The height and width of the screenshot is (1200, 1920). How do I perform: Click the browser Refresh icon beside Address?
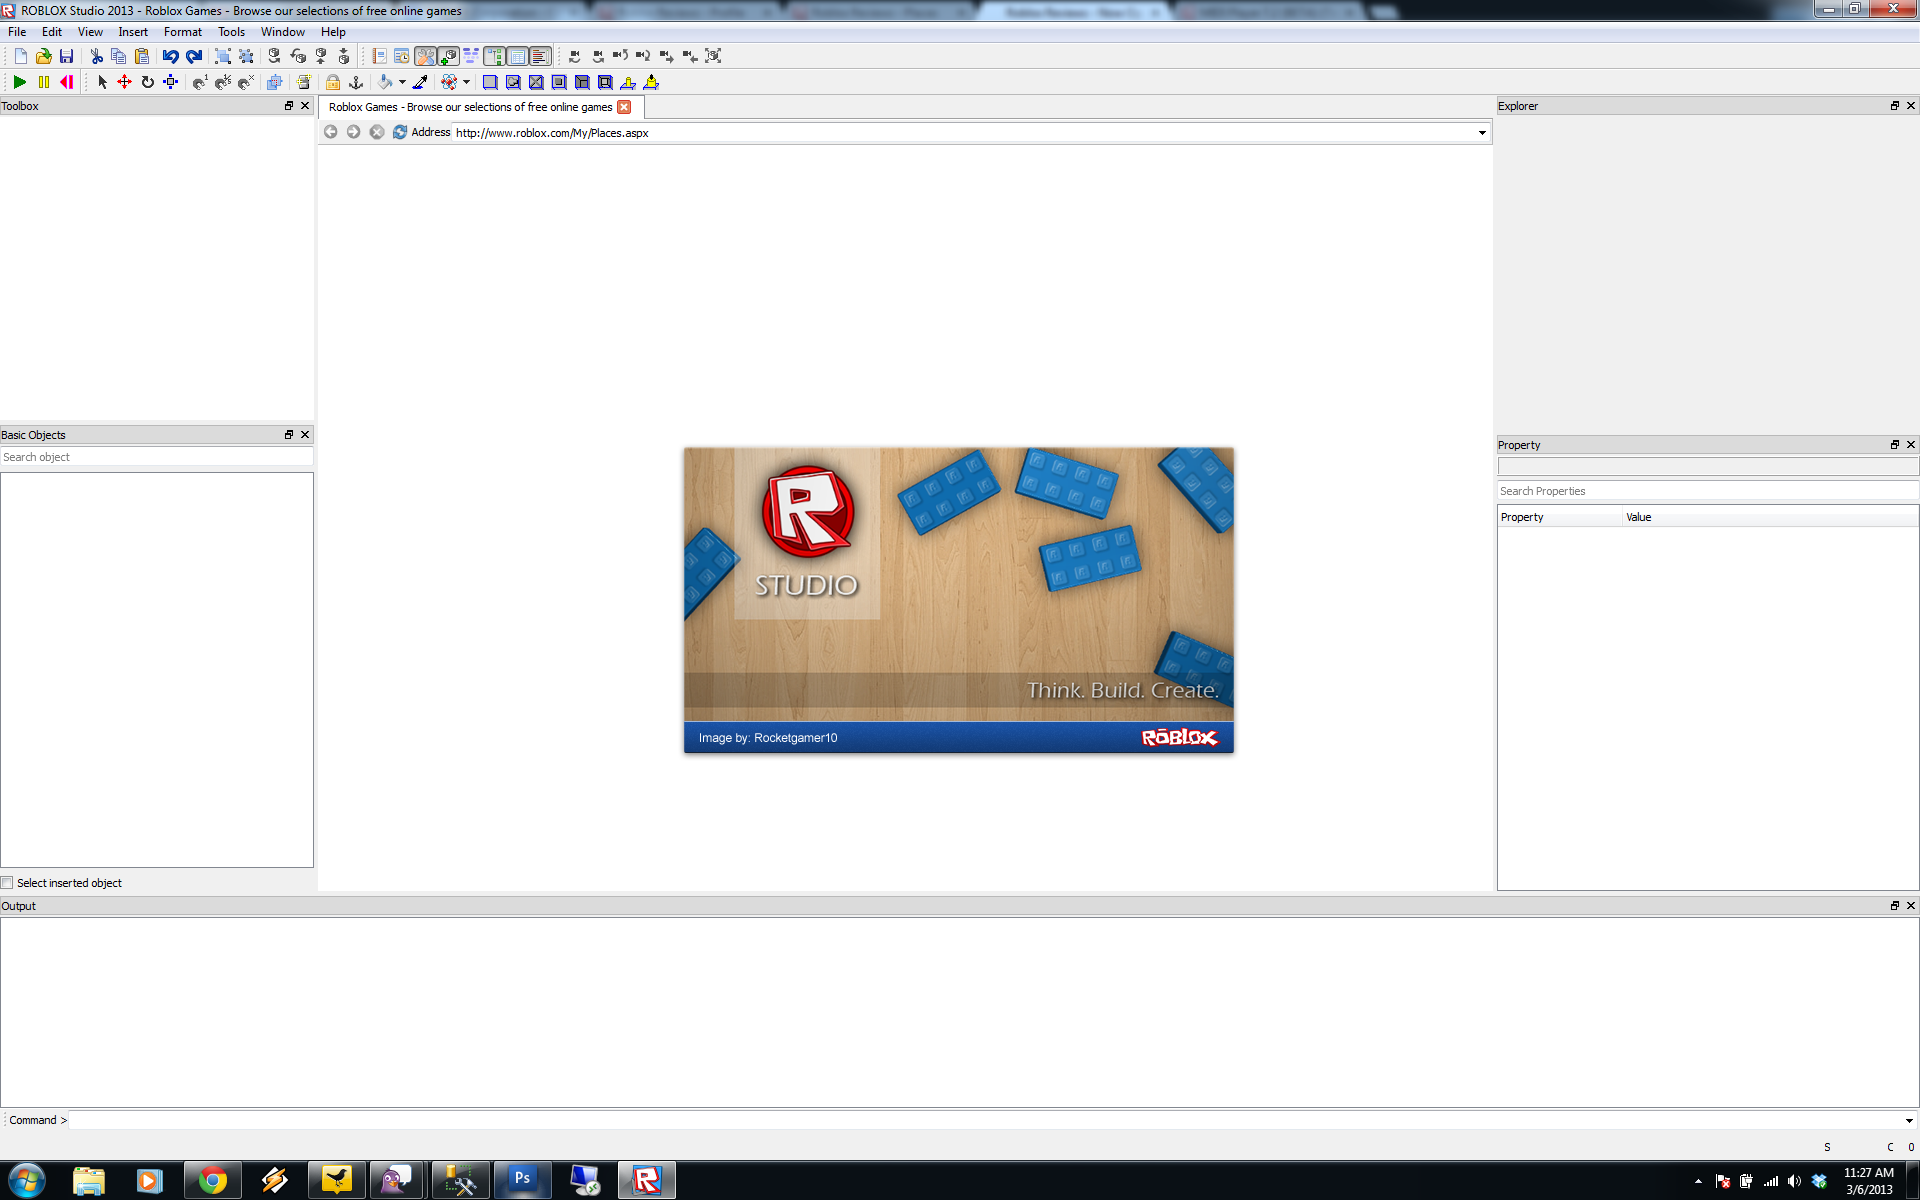coord(399,132)
